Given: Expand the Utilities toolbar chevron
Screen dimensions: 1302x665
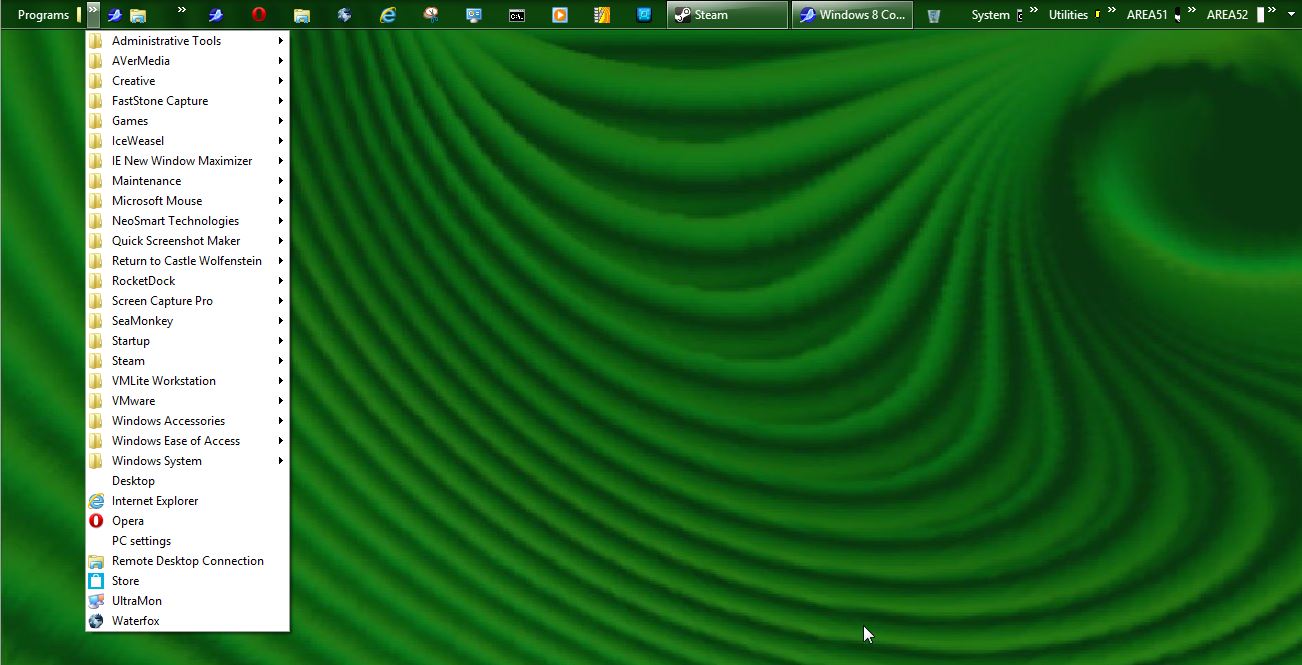Looking at the screenshot, I should pos(1111,10).
